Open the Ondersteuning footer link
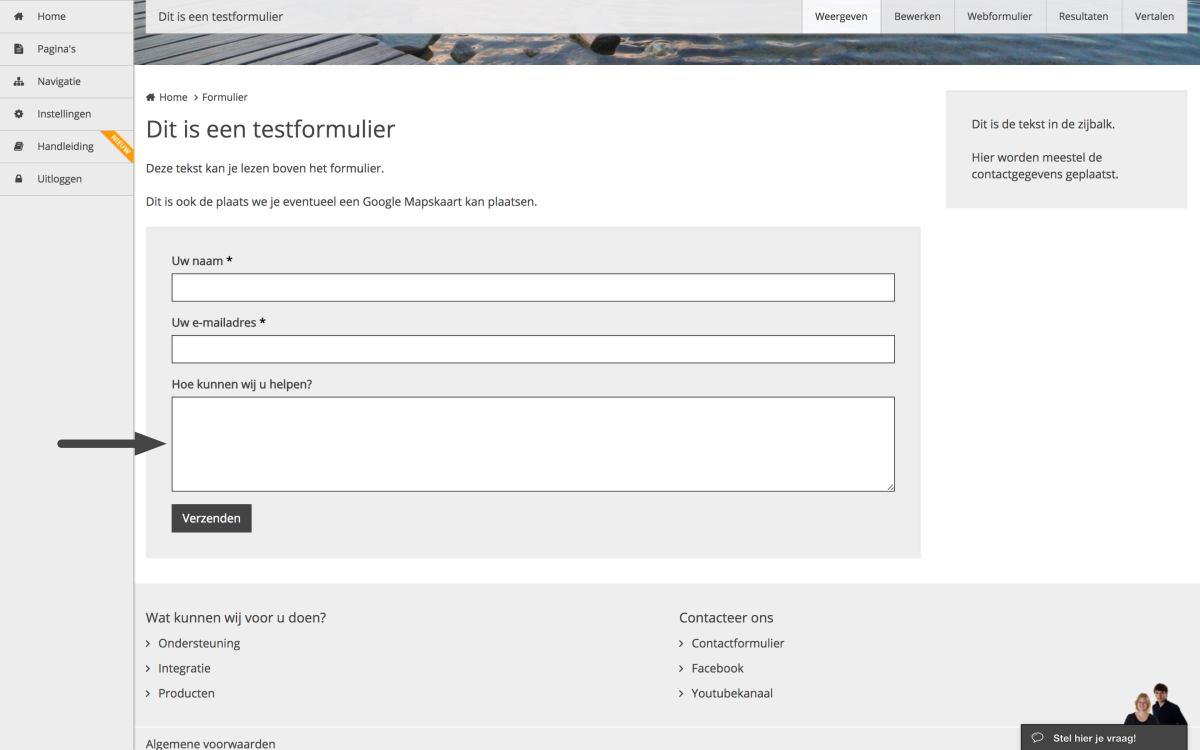 (199, 643)
